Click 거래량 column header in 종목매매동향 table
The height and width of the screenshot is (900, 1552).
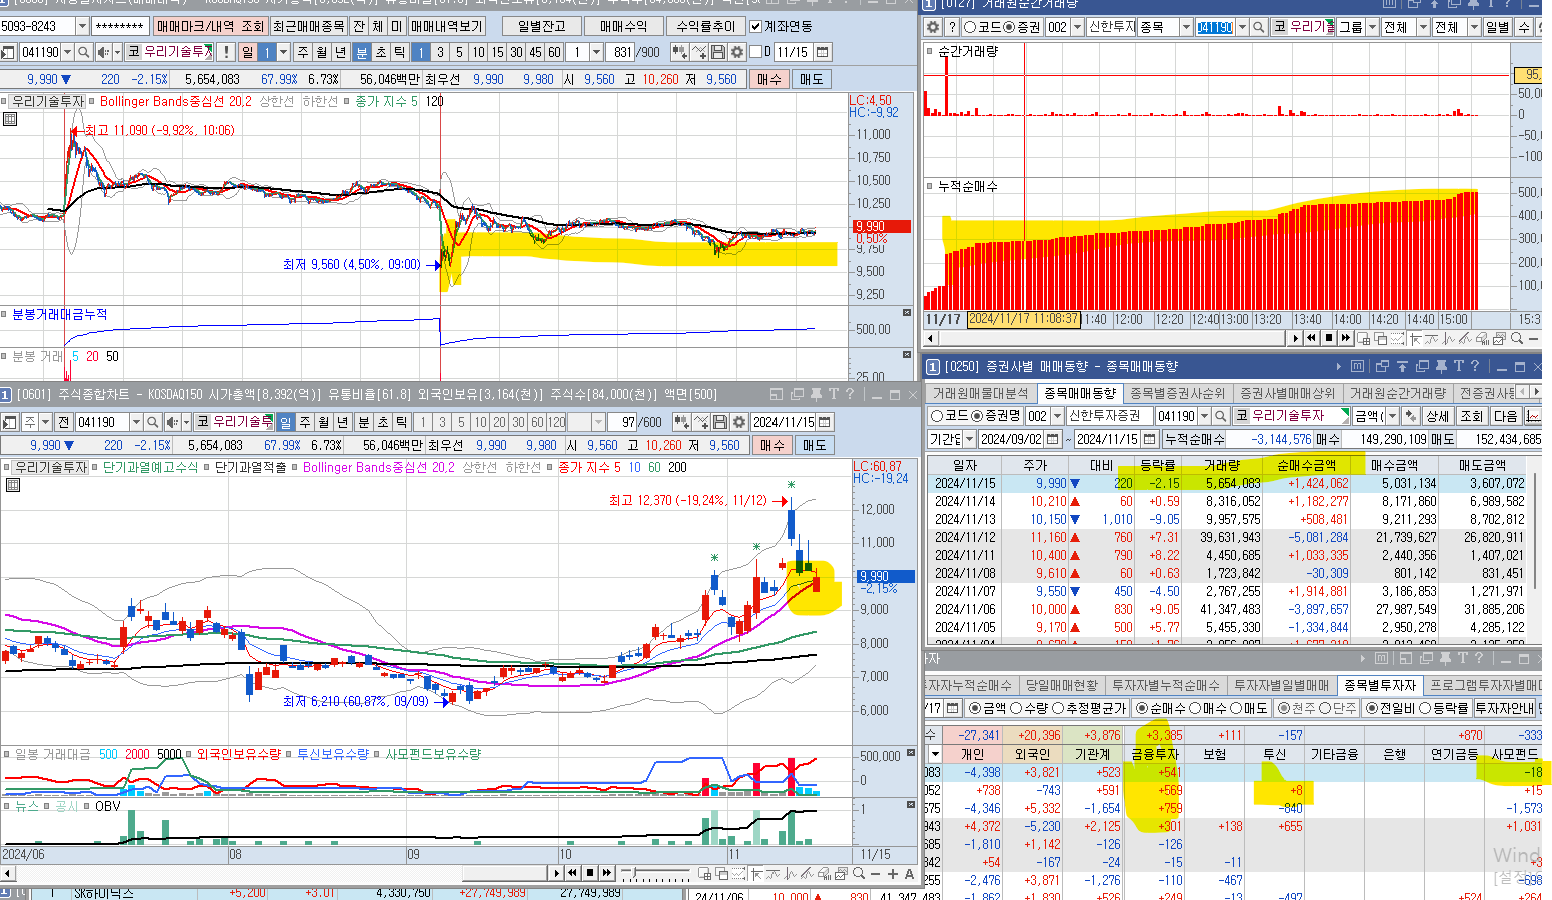[x=1222, y=465]
